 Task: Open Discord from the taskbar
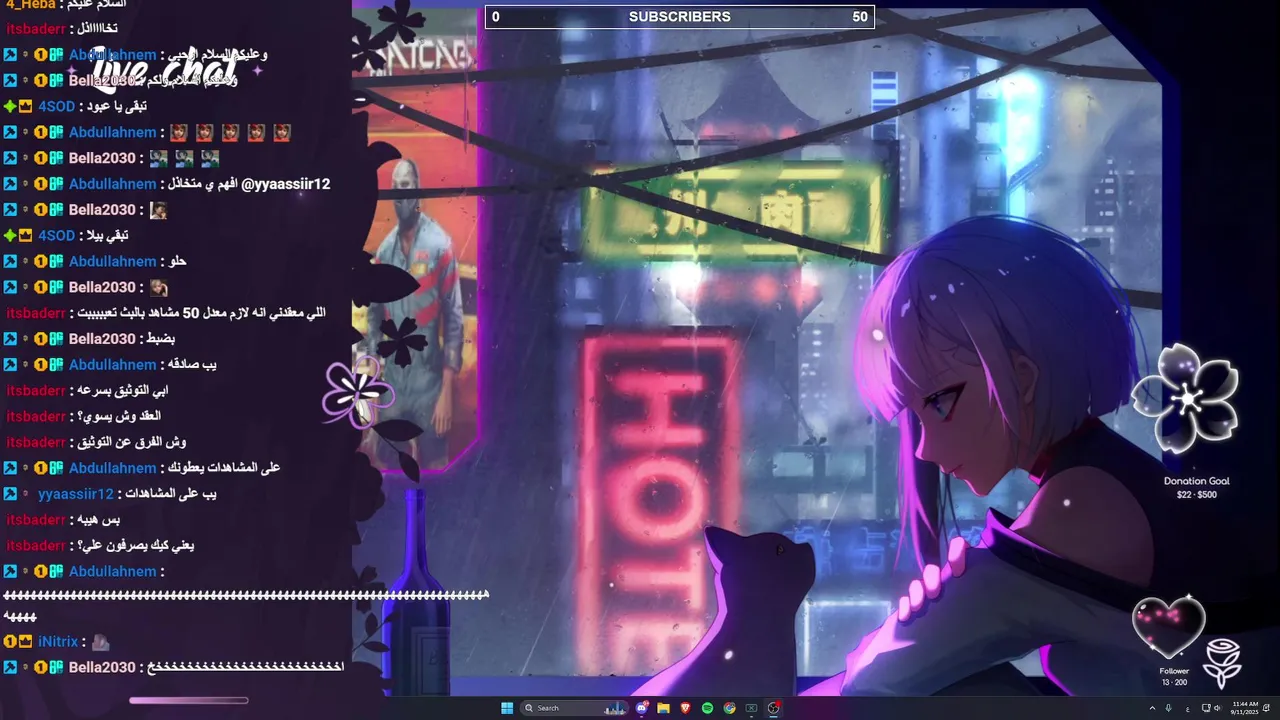pos(642,708)
